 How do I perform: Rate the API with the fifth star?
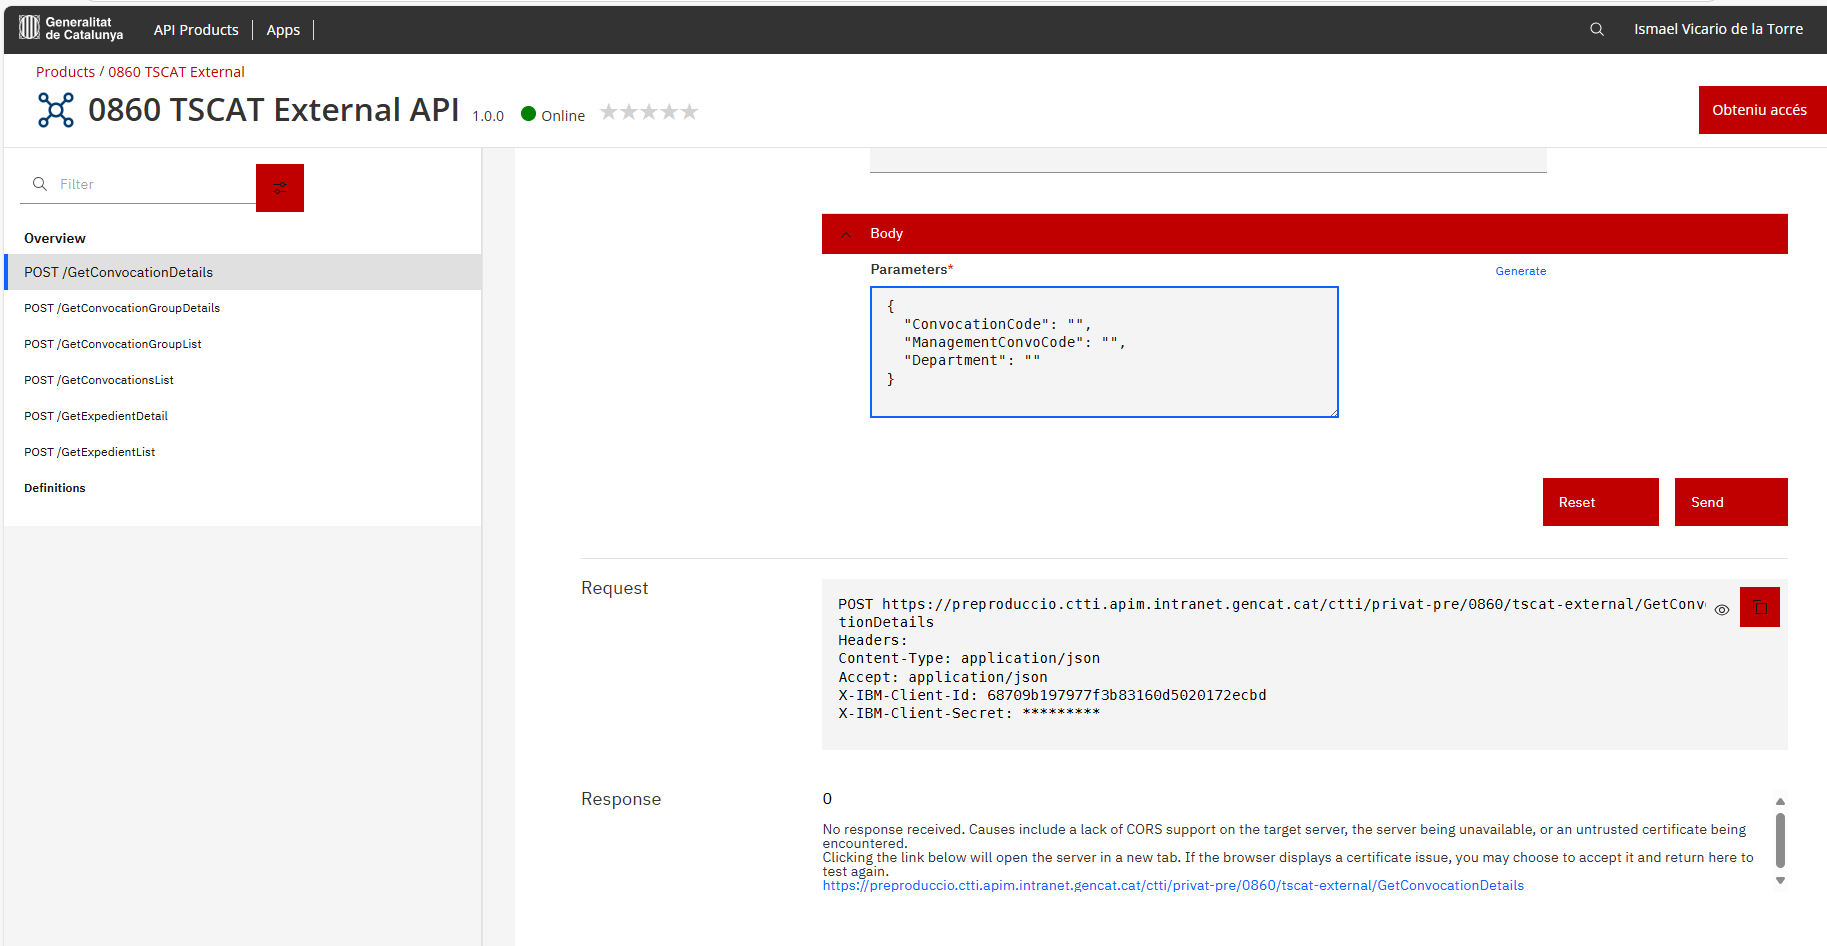pyautogui.click(x=689, y=112)
